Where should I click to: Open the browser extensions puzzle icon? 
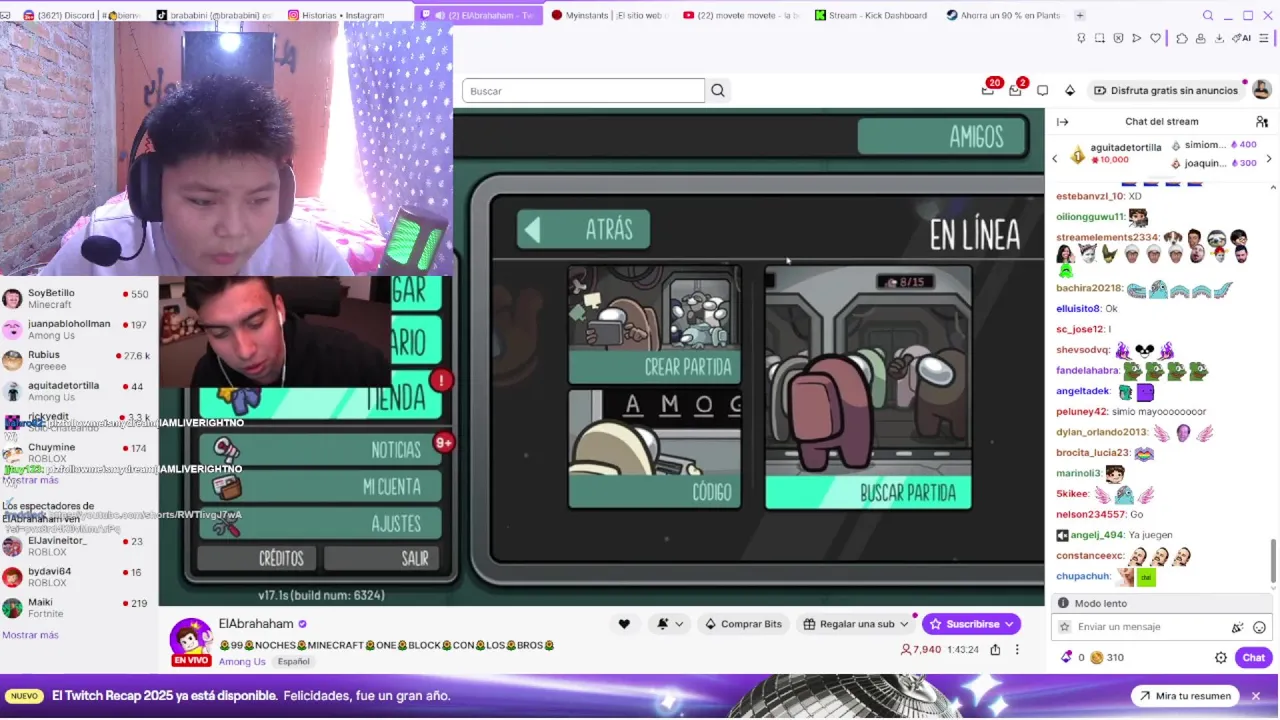click(1182, 38)
